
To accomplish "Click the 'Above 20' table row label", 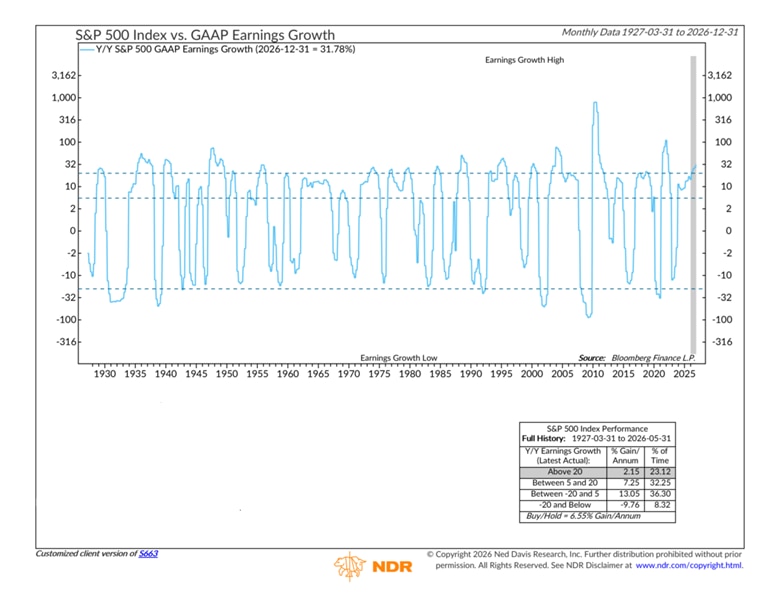I will pos(565,472).
